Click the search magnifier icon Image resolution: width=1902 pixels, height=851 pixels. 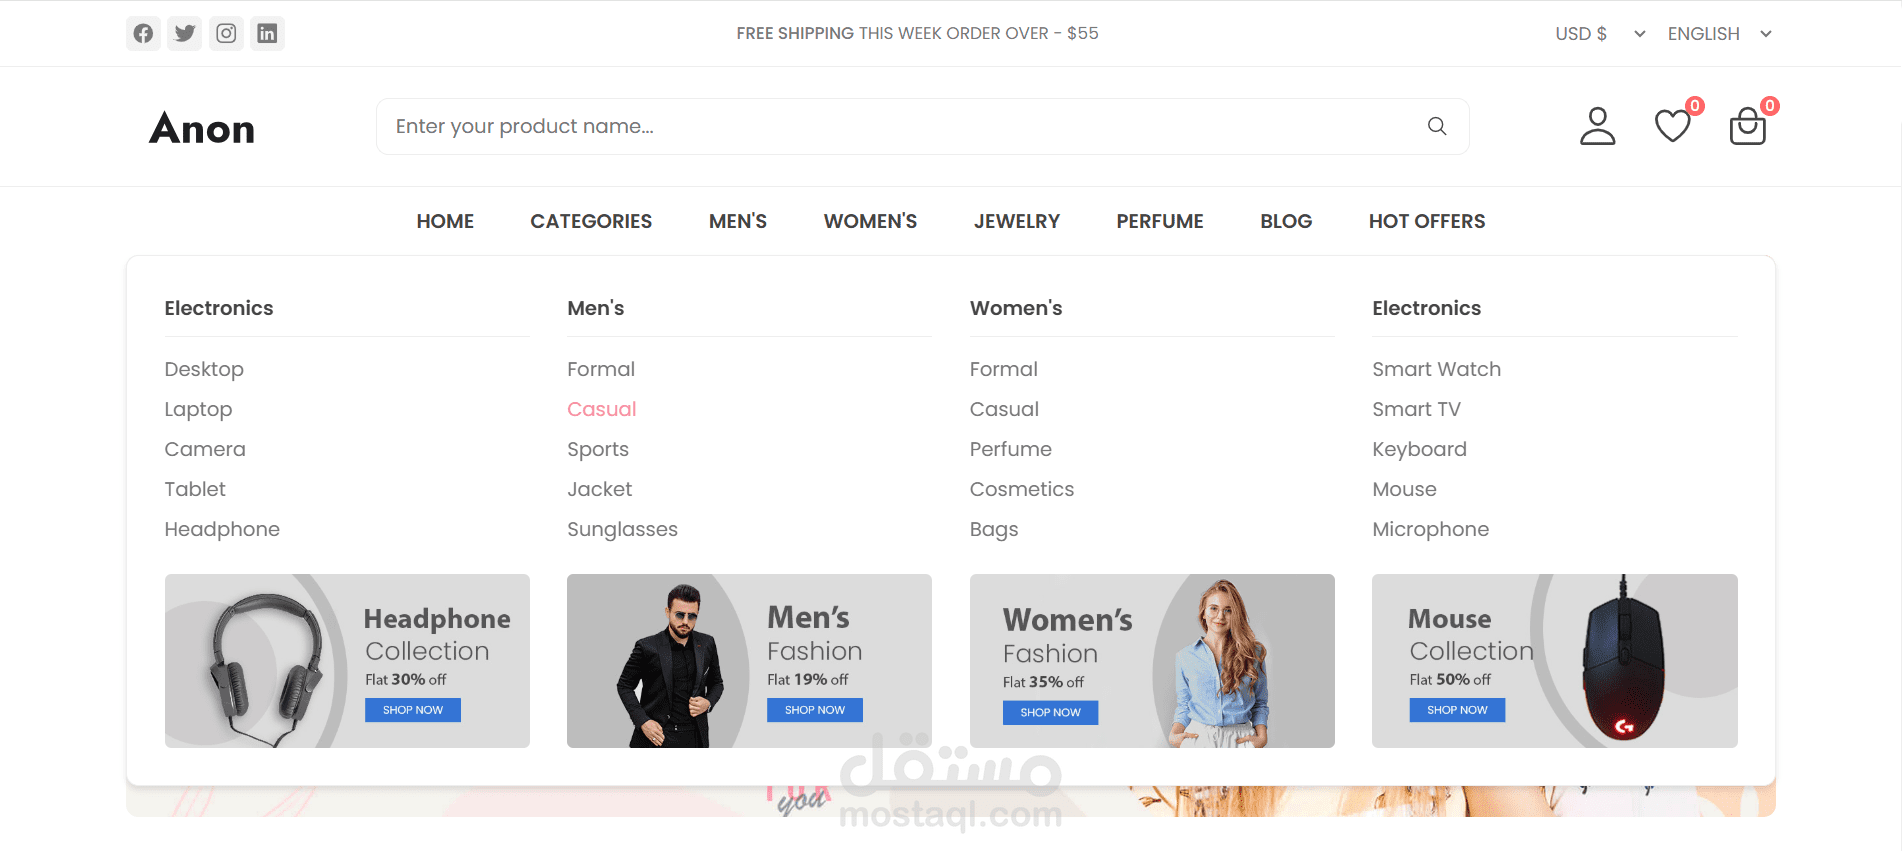coord(1437,126)
